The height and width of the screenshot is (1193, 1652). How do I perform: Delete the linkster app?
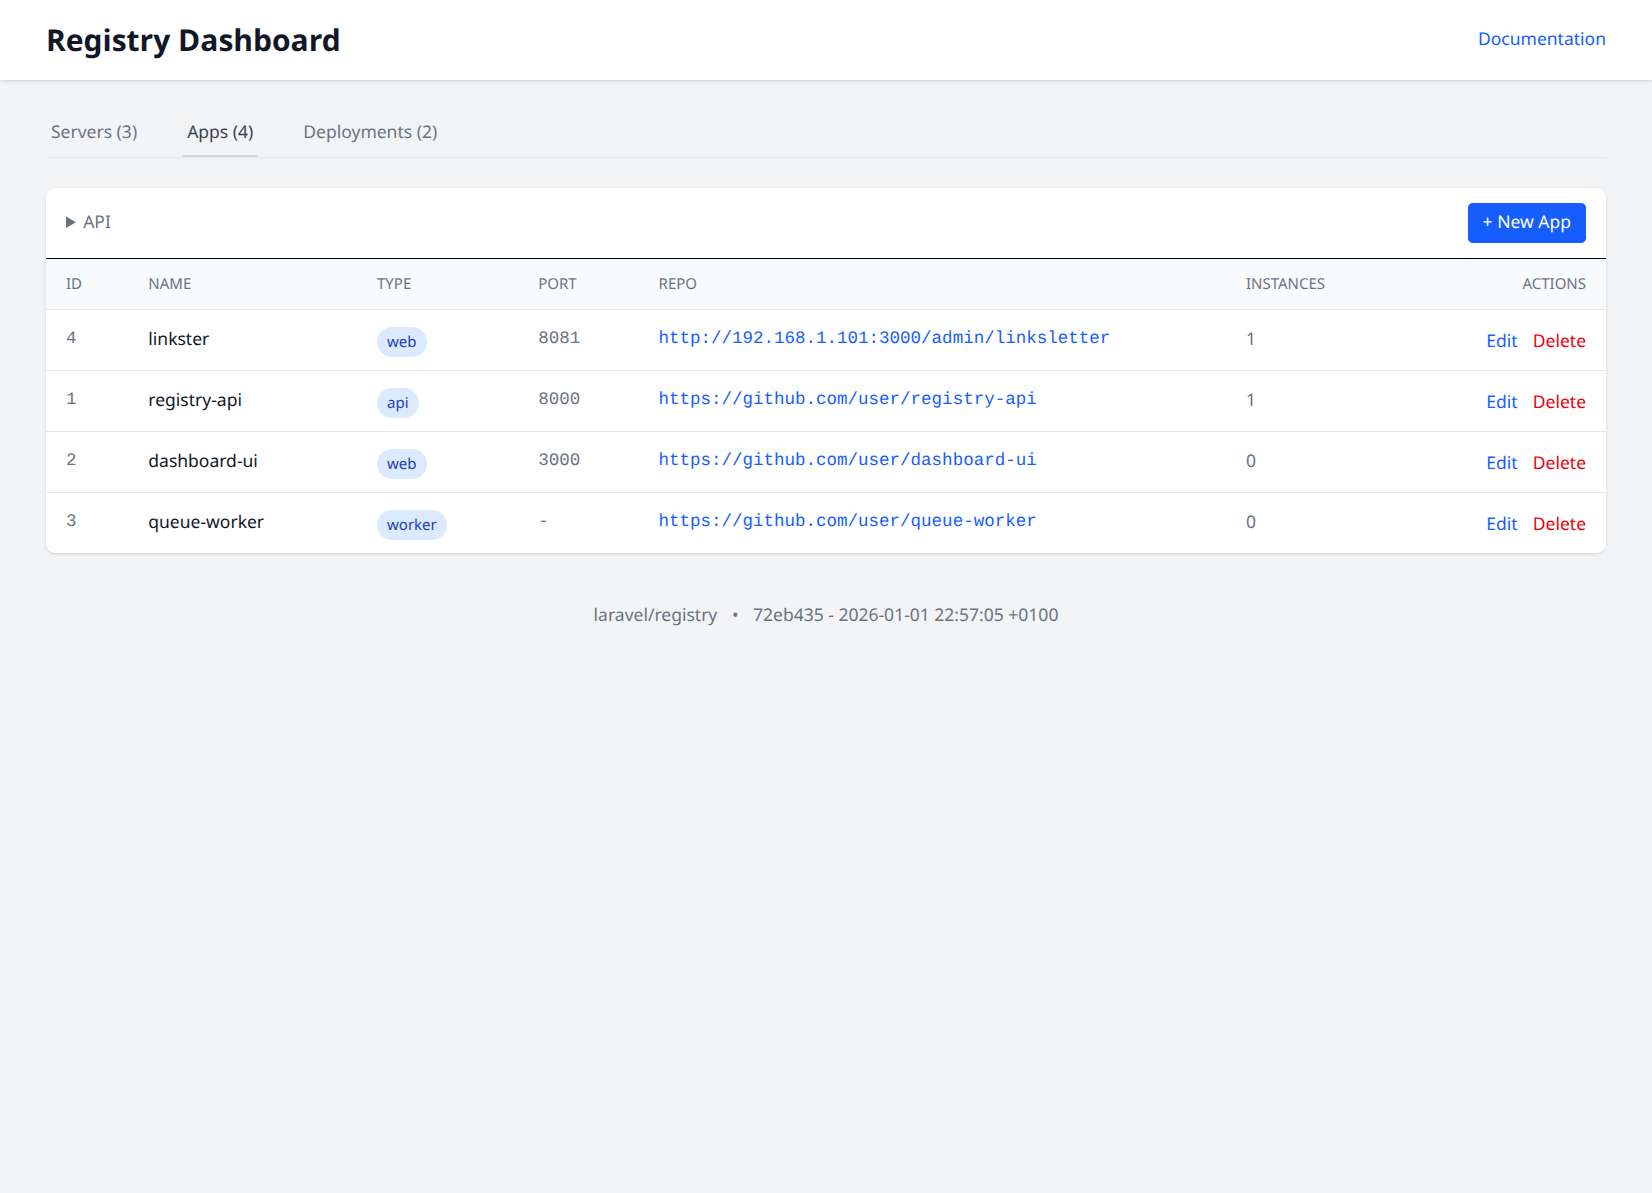pos(1558,341)
